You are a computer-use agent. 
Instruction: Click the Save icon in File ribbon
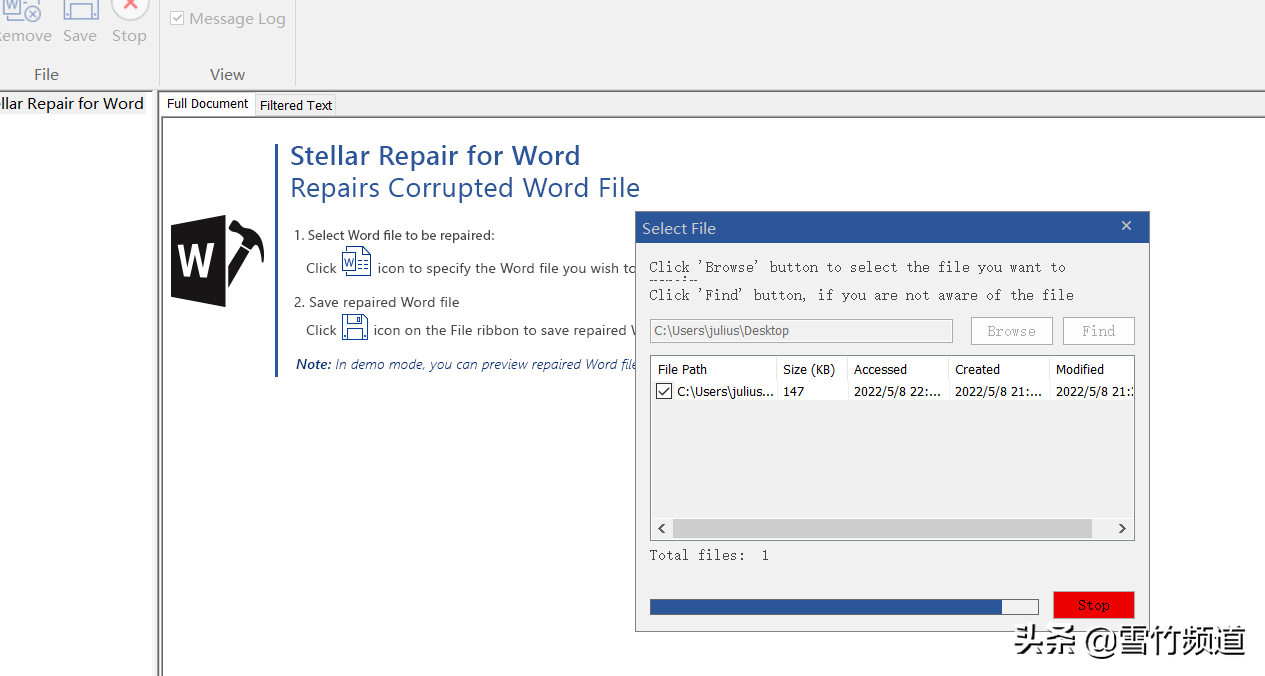(x=80, y=13)
